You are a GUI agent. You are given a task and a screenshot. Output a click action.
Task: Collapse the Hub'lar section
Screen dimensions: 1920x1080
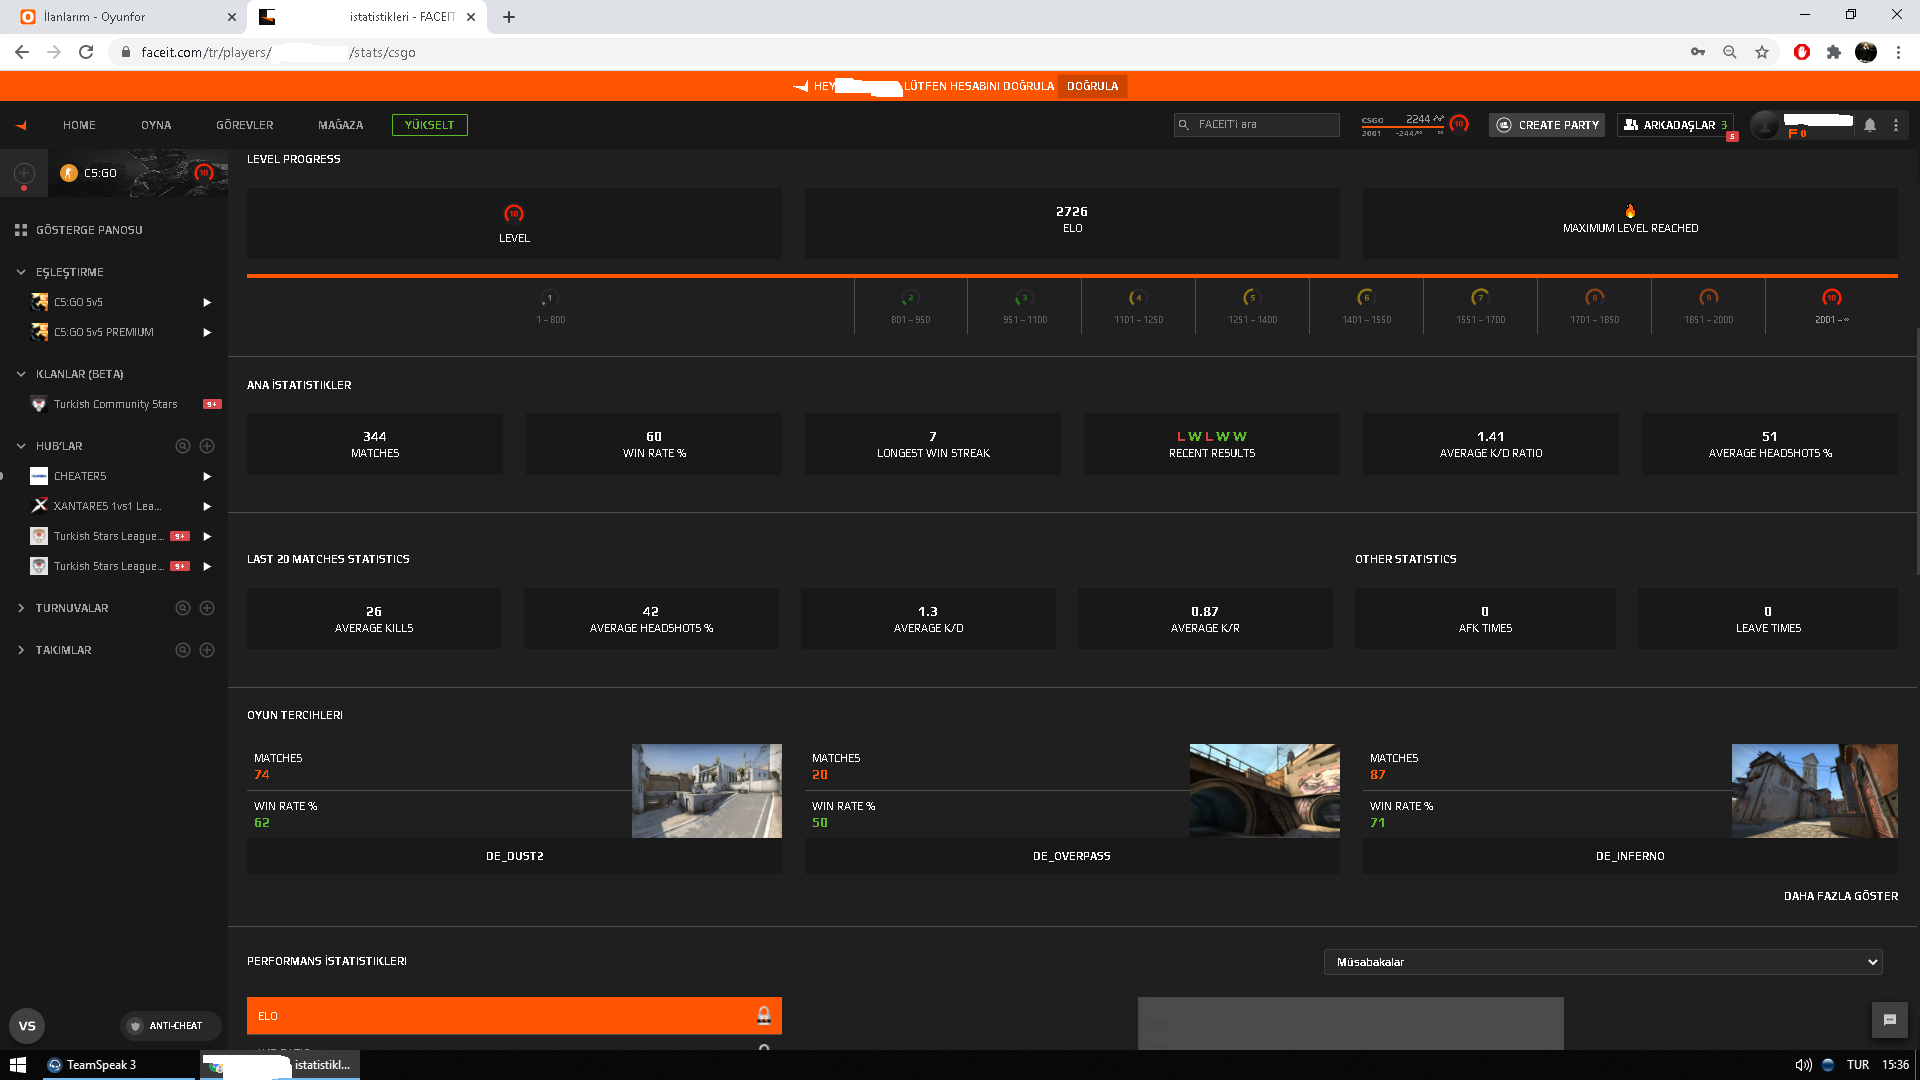[x=21, y=446]
